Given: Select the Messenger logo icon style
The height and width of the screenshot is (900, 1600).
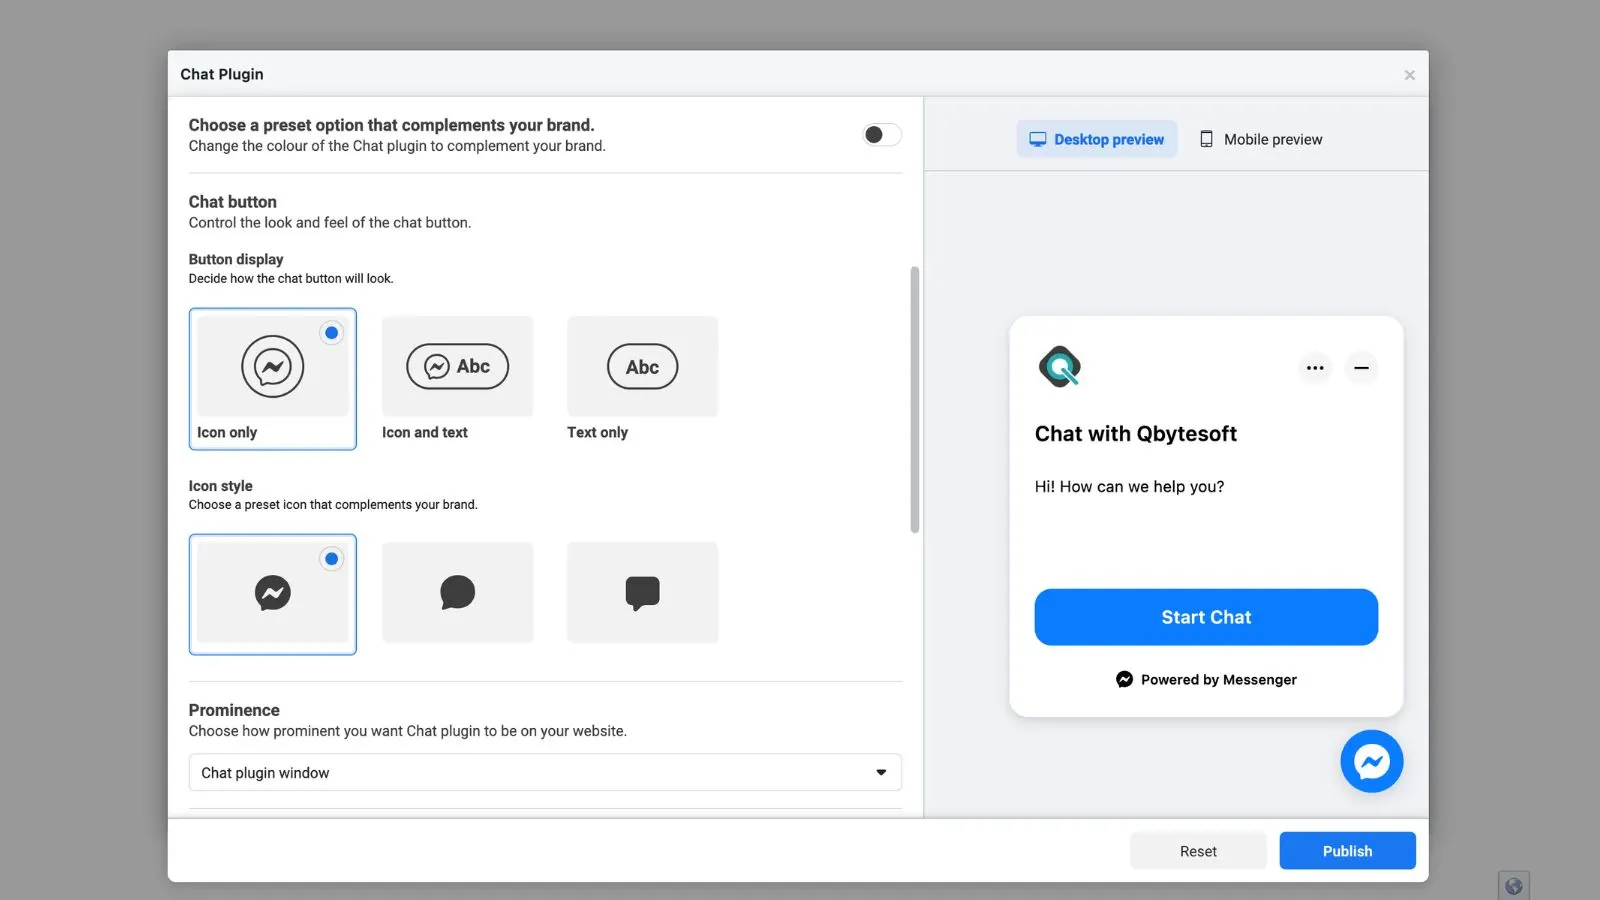Looking at the screenshot, I should [272, 593].
